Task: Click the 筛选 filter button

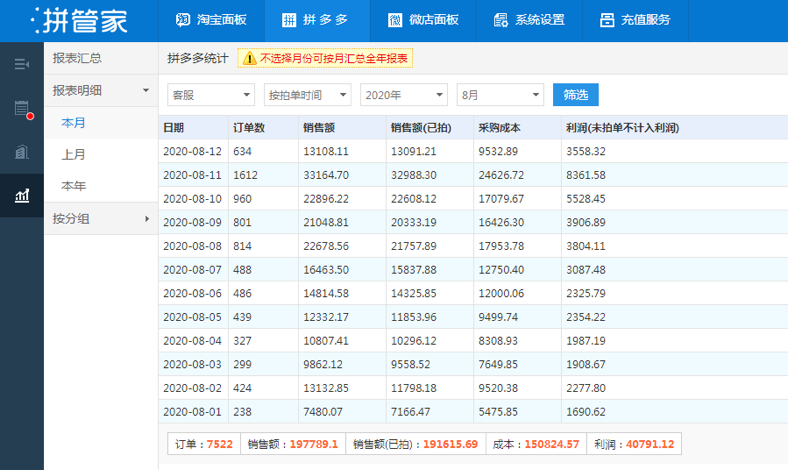Action: 576,95
